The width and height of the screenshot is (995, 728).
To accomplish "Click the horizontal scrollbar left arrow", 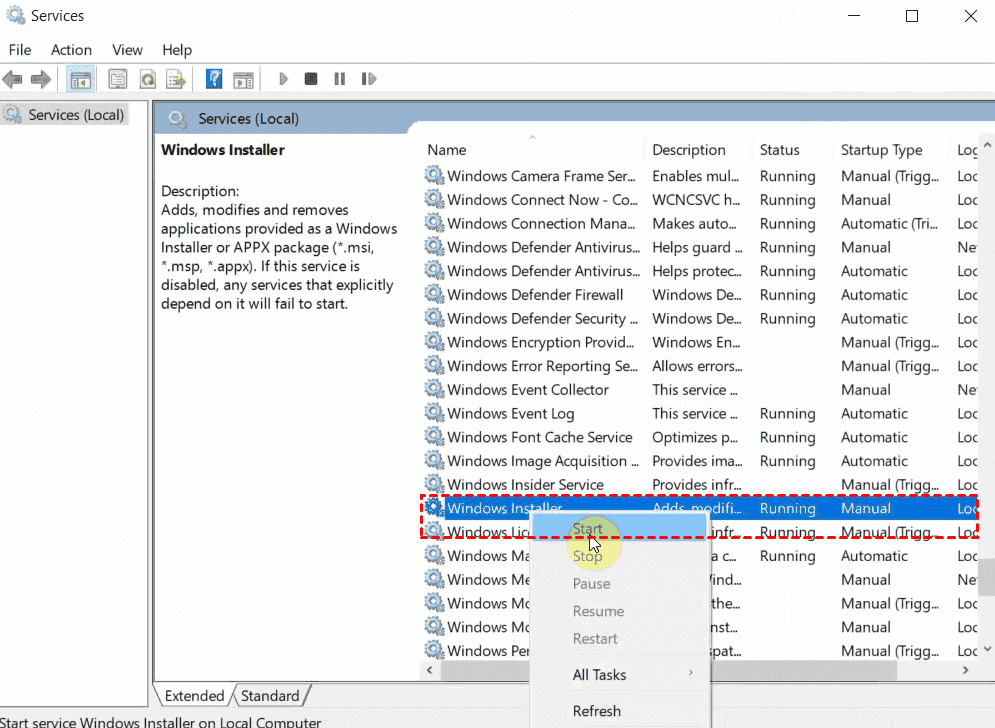I will coord(430,670).
